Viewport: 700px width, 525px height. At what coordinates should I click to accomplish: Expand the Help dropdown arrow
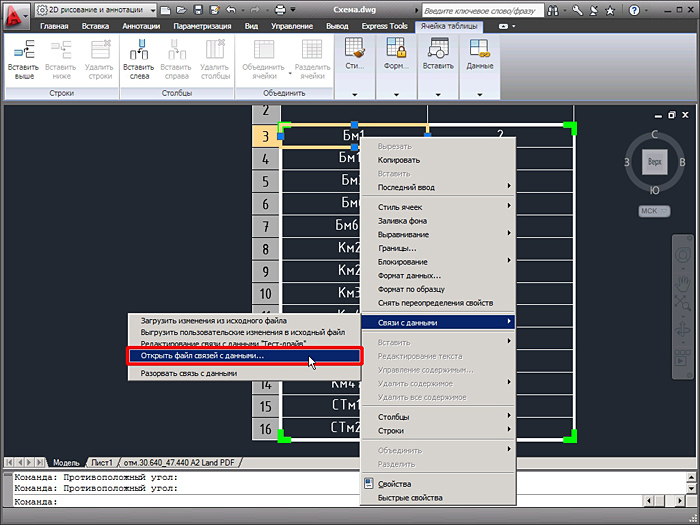click(646, 10)
